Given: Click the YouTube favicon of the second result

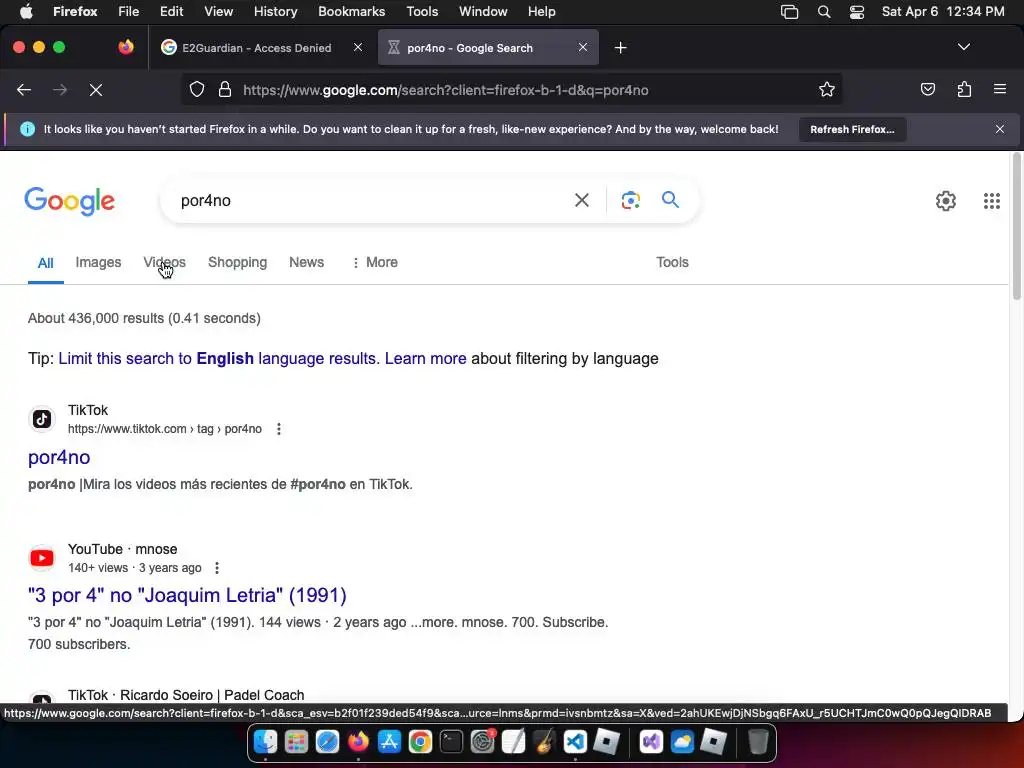Looking at the screenshot, I should click(x=42, y=558).
